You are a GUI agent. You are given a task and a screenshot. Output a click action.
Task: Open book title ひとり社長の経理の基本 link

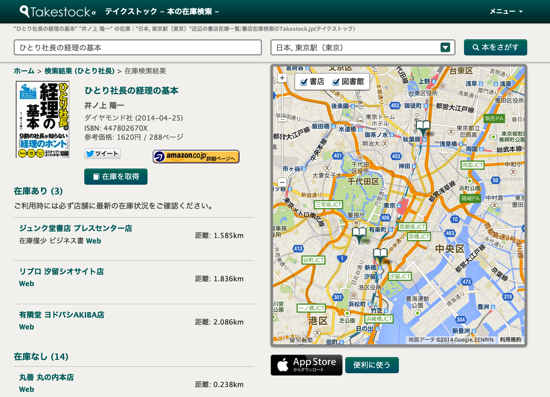click(131, 90)
